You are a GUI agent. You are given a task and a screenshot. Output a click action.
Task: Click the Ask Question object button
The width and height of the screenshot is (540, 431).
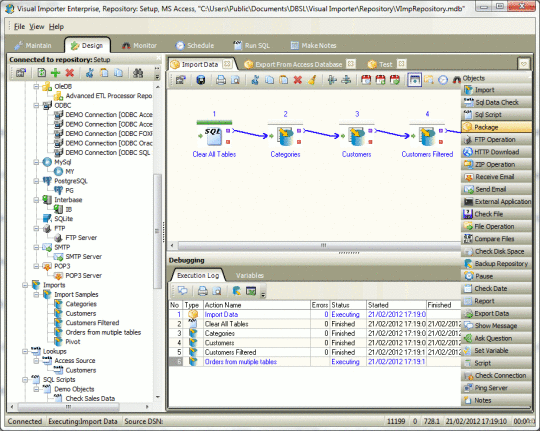click(x=496, y=338)
